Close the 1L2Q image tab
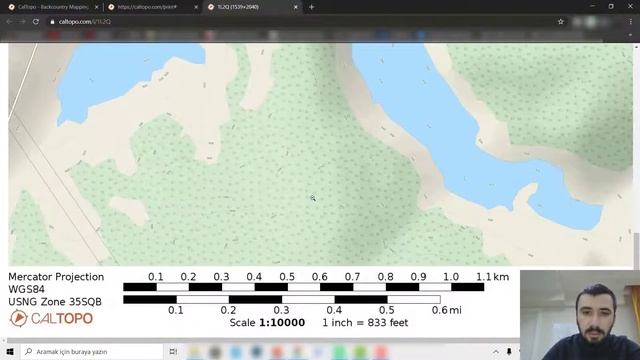640x360 pixels. [296, 7]
